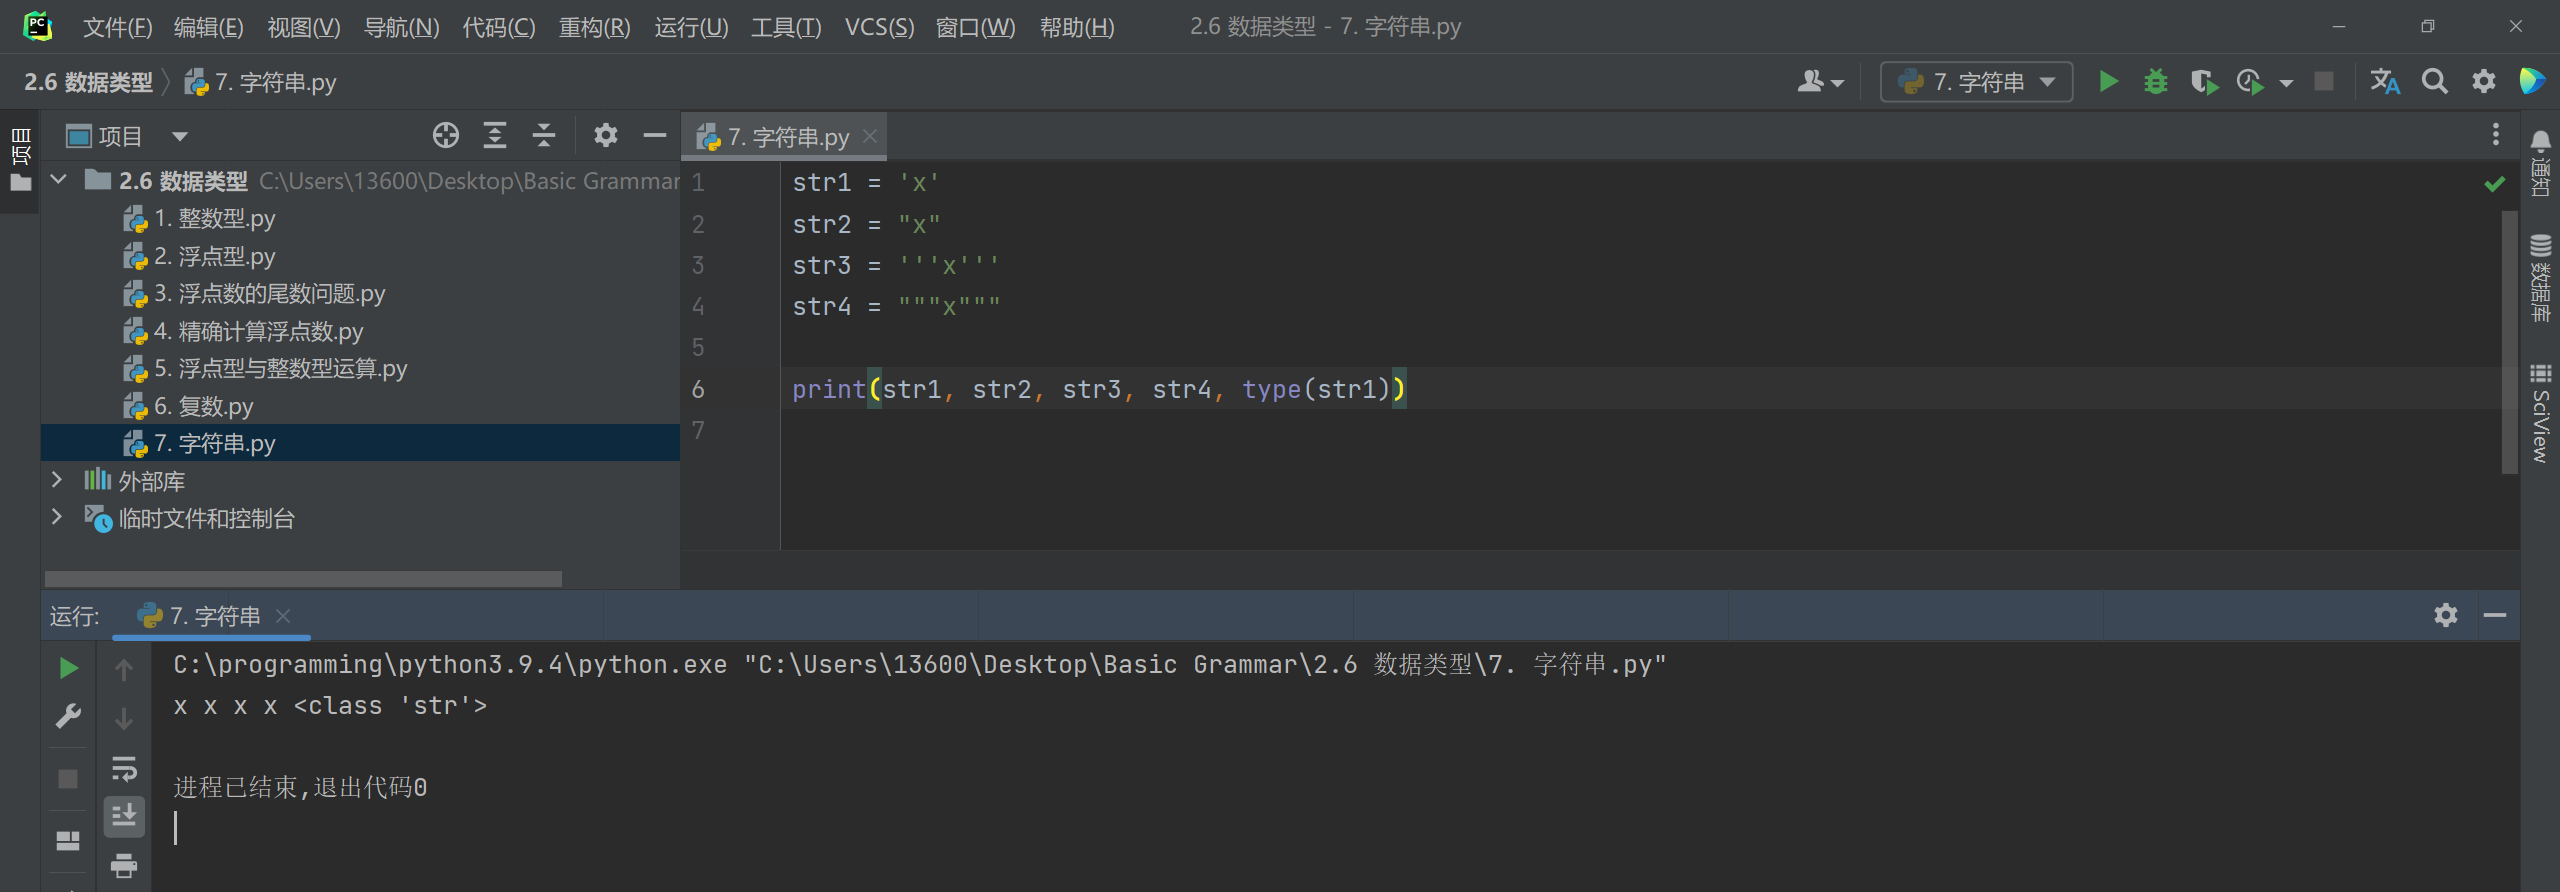
Task: Place cursor on line 6 print statement
Action: [1099, 389]
